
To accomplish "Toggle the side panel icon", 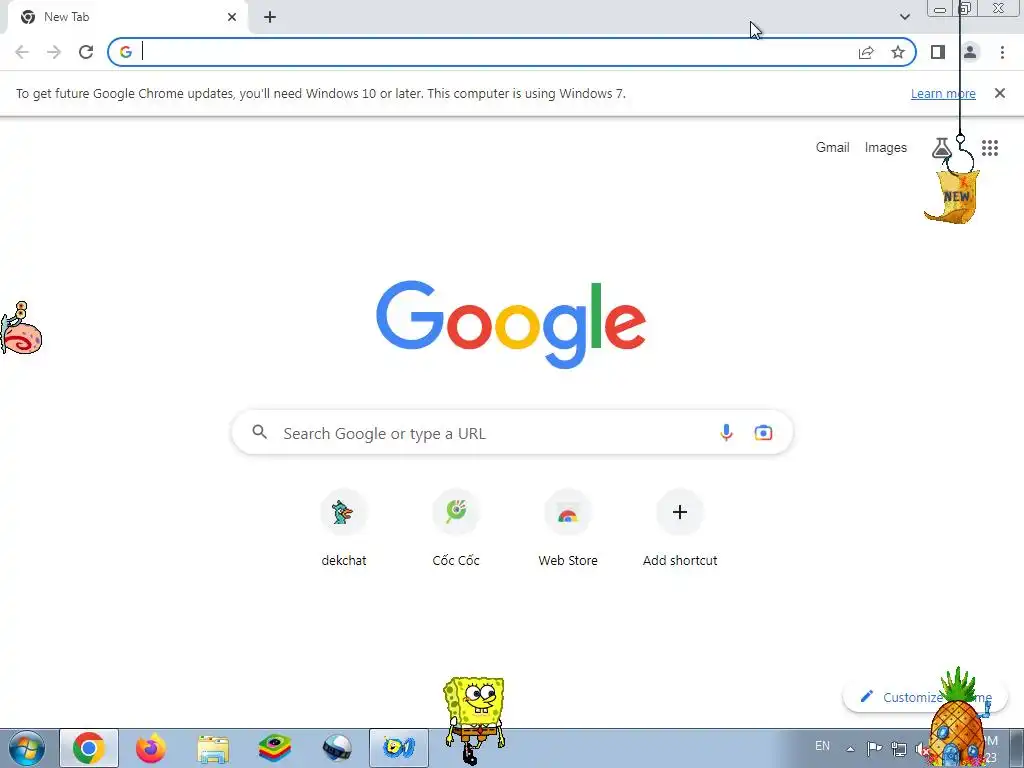I will (x=938, y=52).
